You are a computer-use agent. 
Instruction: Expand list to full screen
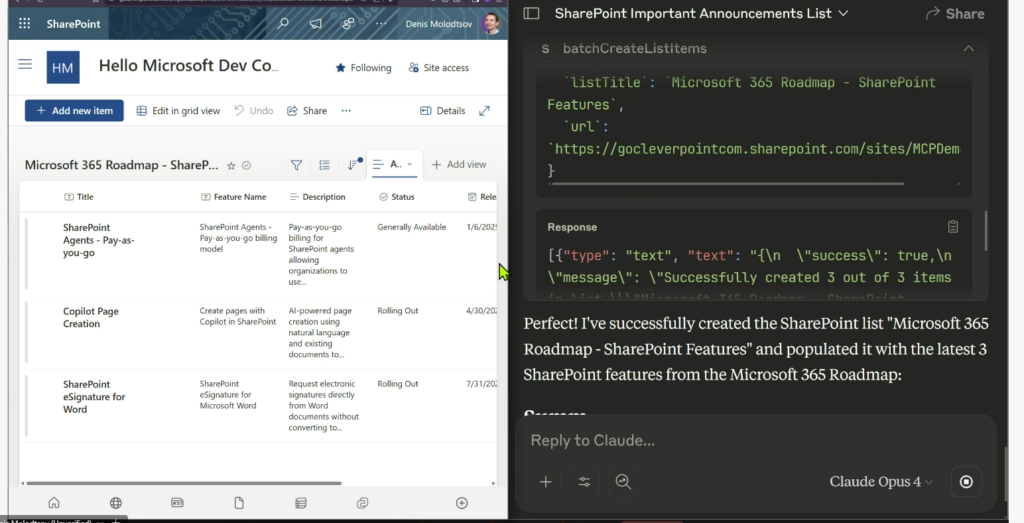[x=484, y=111]
